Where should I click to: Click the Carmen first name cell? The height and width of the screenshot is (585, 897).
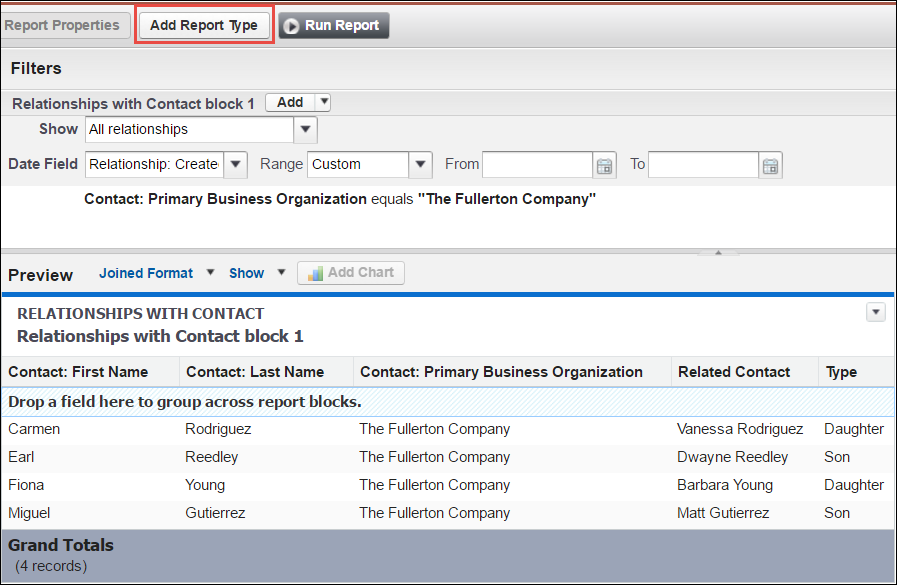(34, 429)
